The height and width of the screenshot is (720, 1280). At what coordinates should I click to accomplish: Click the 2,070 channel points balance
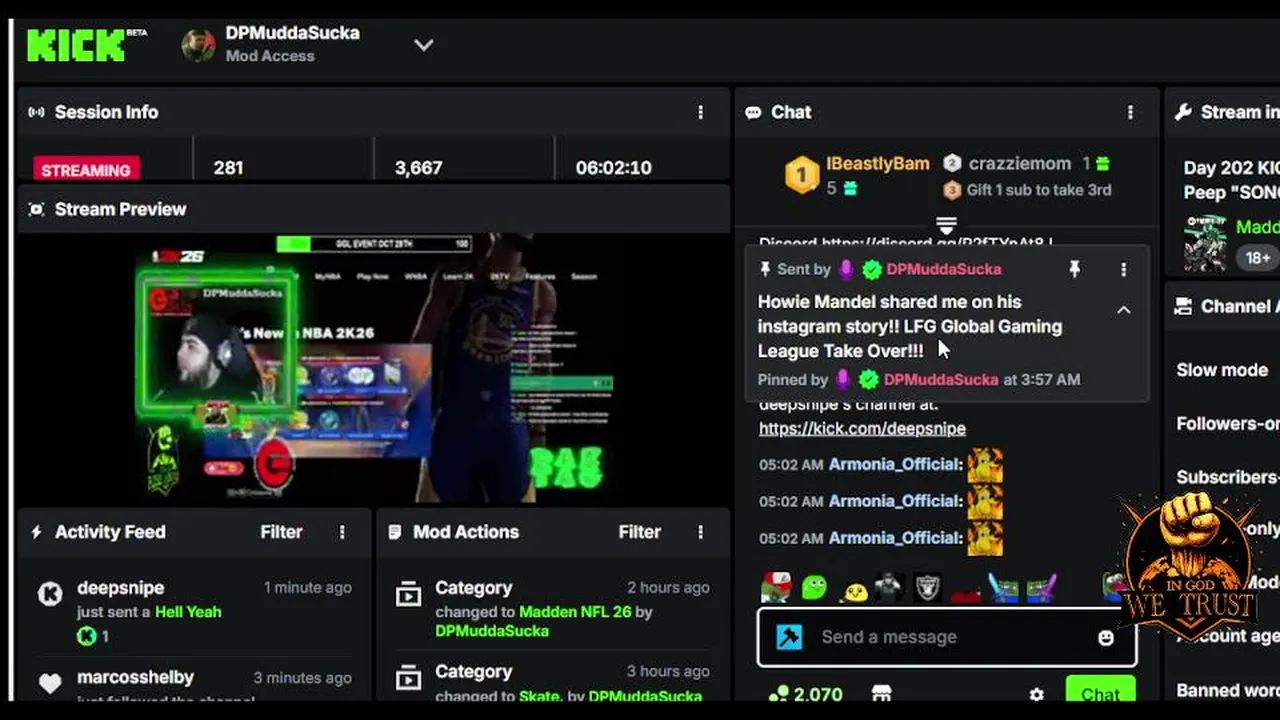806,694
